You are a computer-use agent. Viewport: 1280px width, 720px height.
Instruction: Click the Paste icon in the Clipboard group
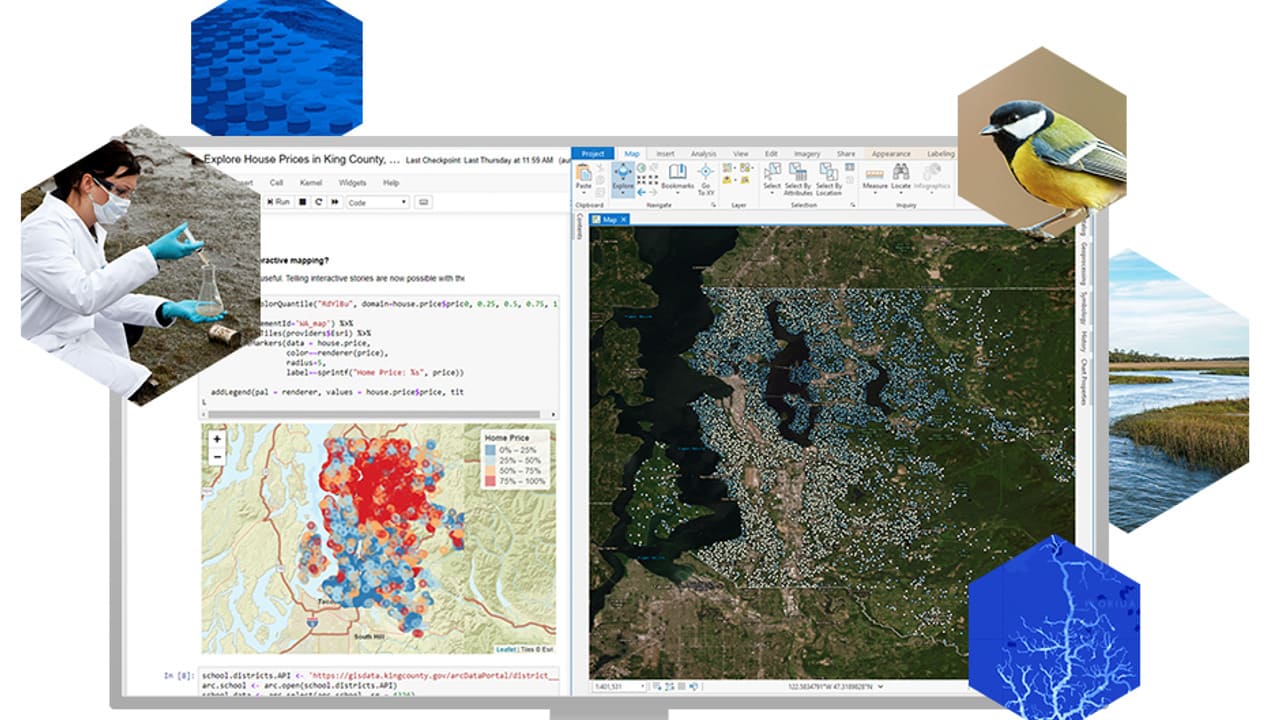coord(585,172)
